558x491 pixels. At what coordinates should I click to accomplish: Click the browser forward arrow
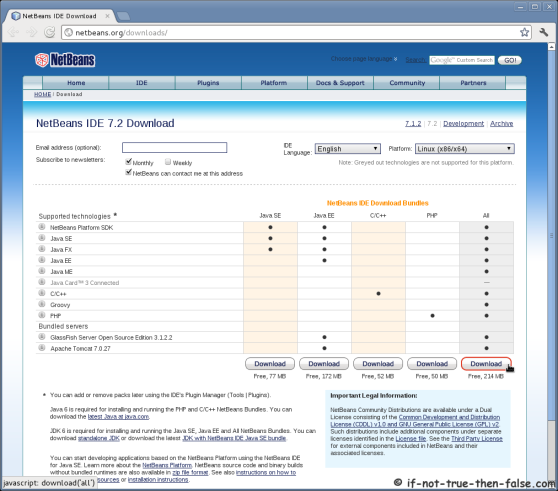tap(32, 32)
